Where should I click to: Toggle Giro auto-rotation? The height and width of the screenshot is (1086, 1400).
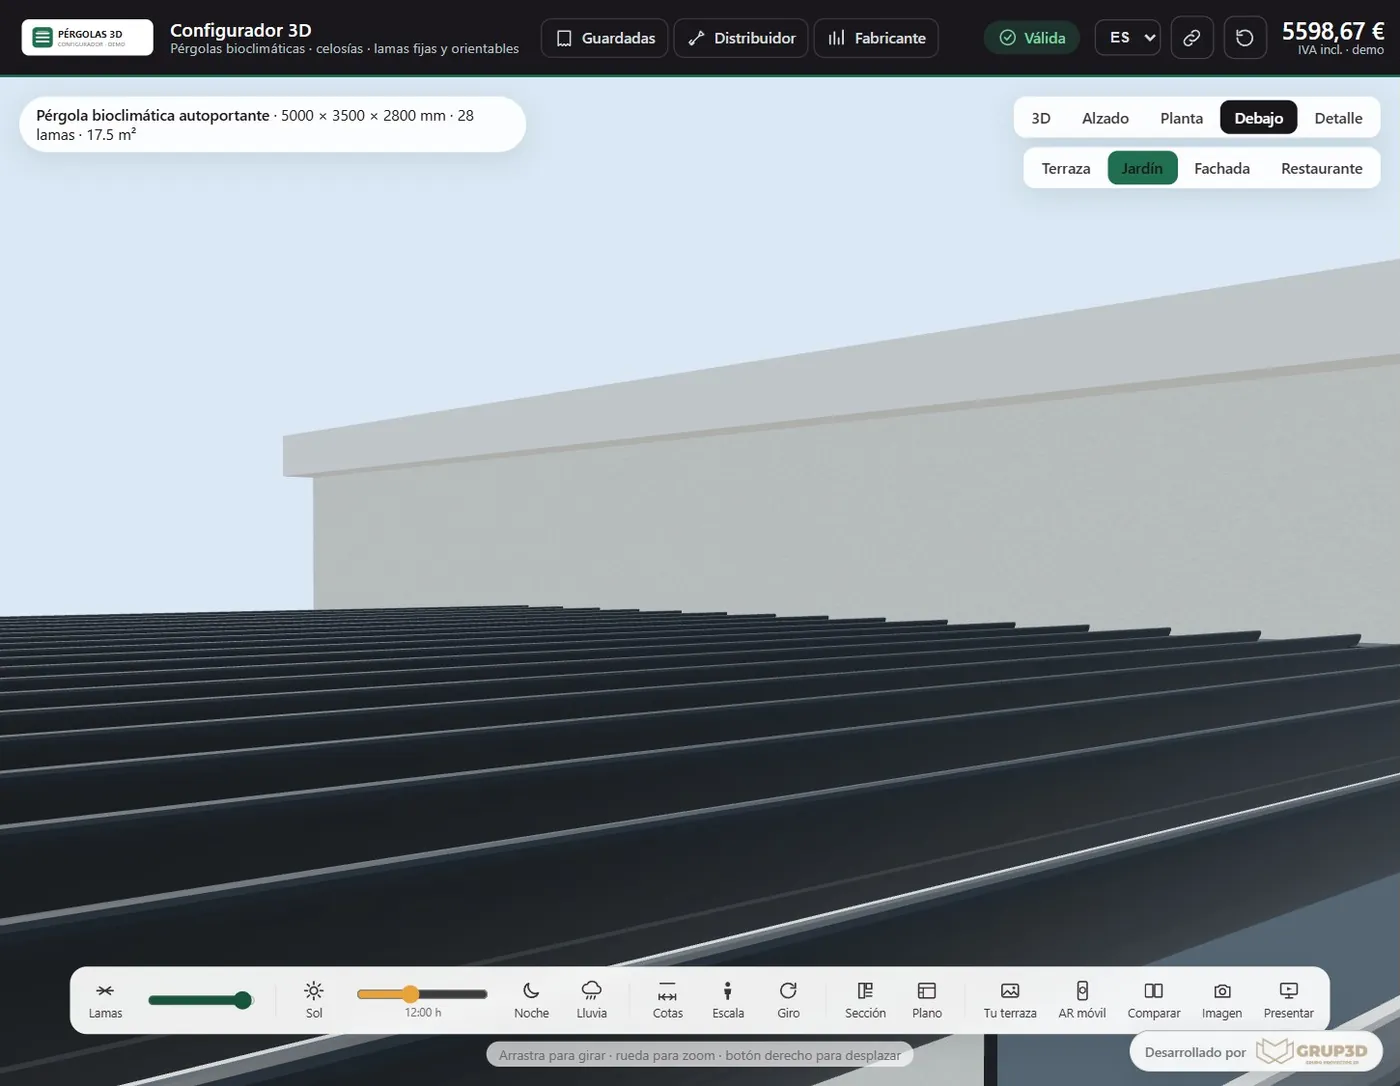pyautogui.click(x=788, y=1000)
